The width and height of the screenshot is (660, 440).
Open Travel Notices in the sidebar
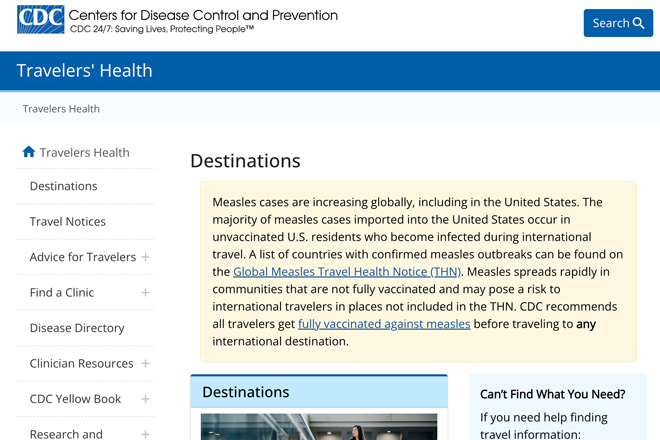click(68, 221)
